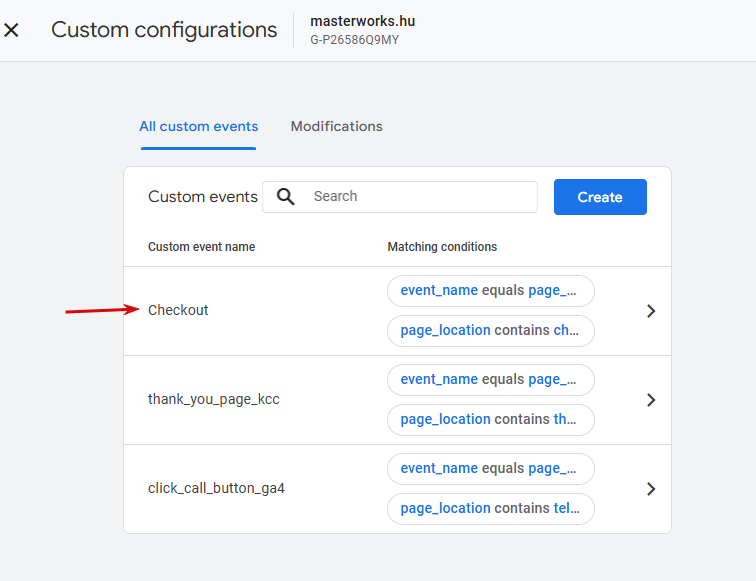Screen dimensions: 756x581
Task: Focus the custom events Search field
Action: click(x=400, y=197)
